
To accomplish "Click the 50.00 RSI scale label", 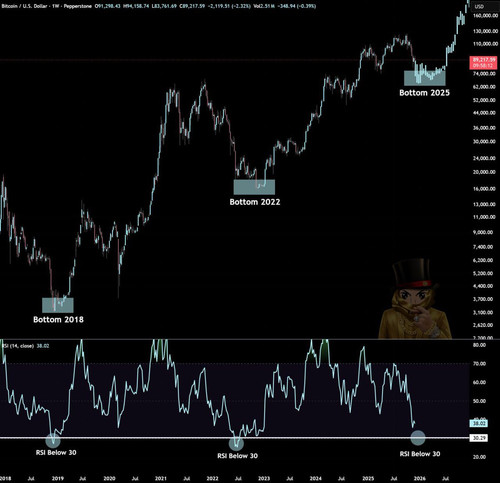I will [x=479, y=401].
